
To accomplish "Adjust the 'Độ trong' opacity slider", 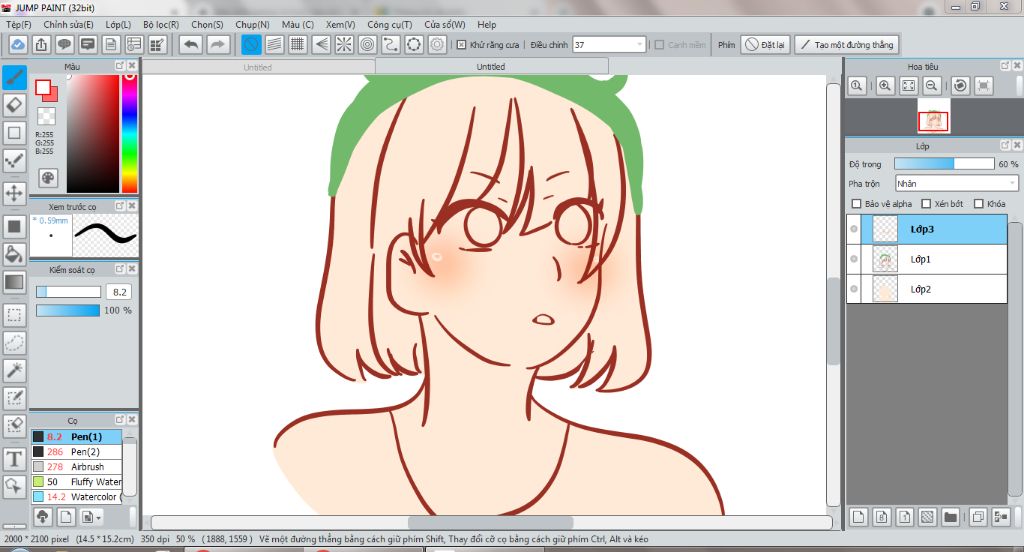I will [944, 164].
